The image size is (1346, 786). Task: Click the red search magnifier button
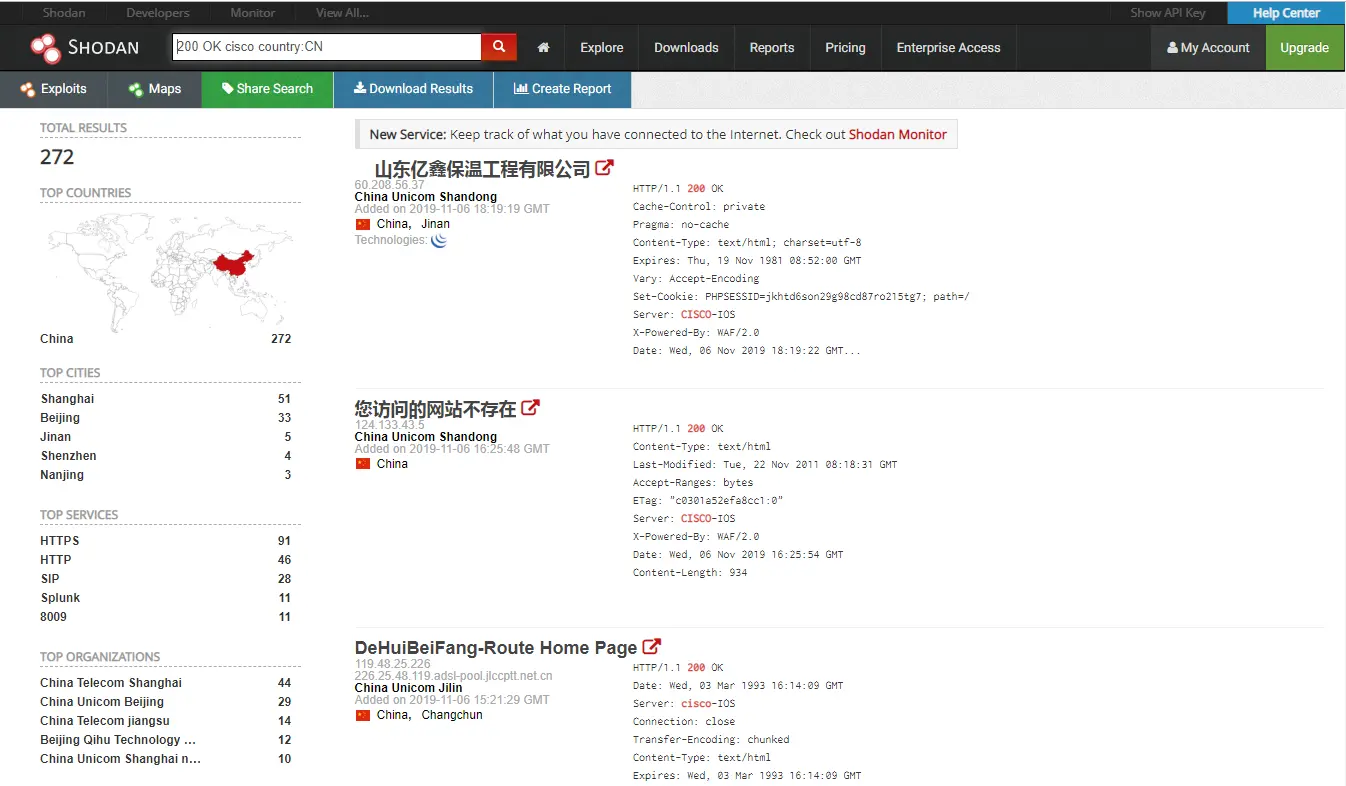click(498, 47)
